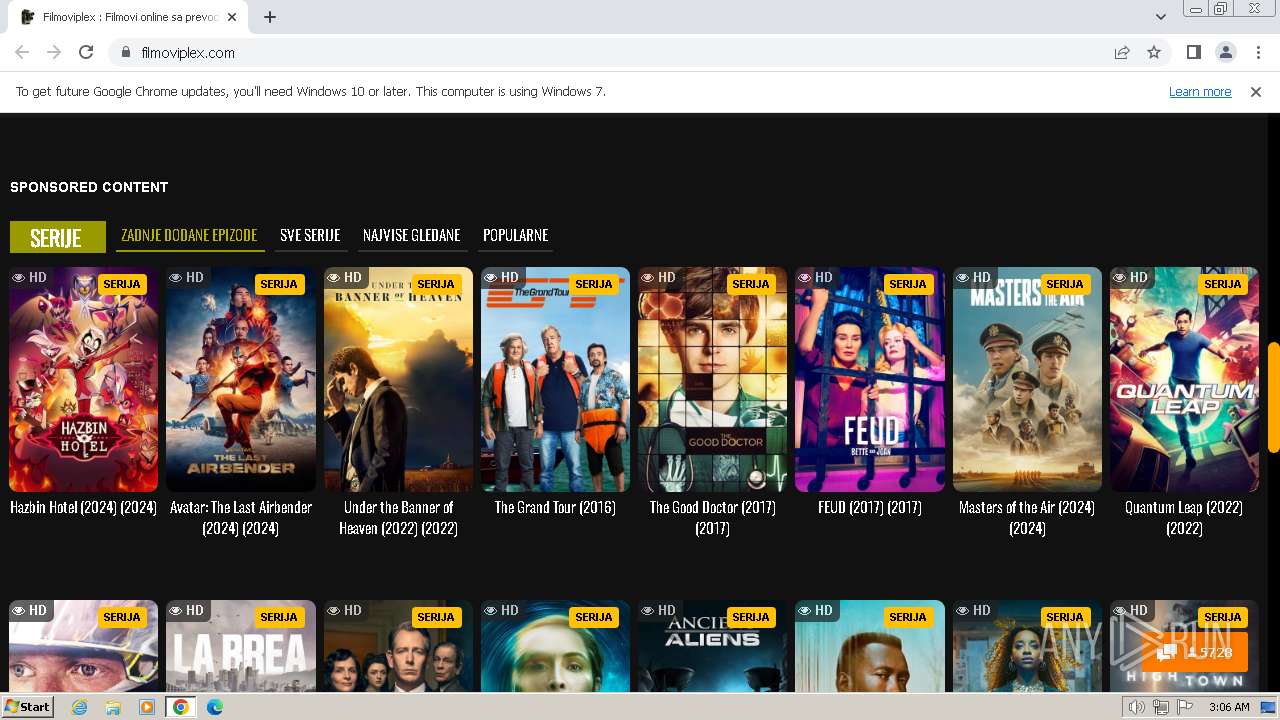Open Masters of the Air poster
The width and height of the screenshot is (1280, 720).
pyautogui.click(x=1027, y=379)
